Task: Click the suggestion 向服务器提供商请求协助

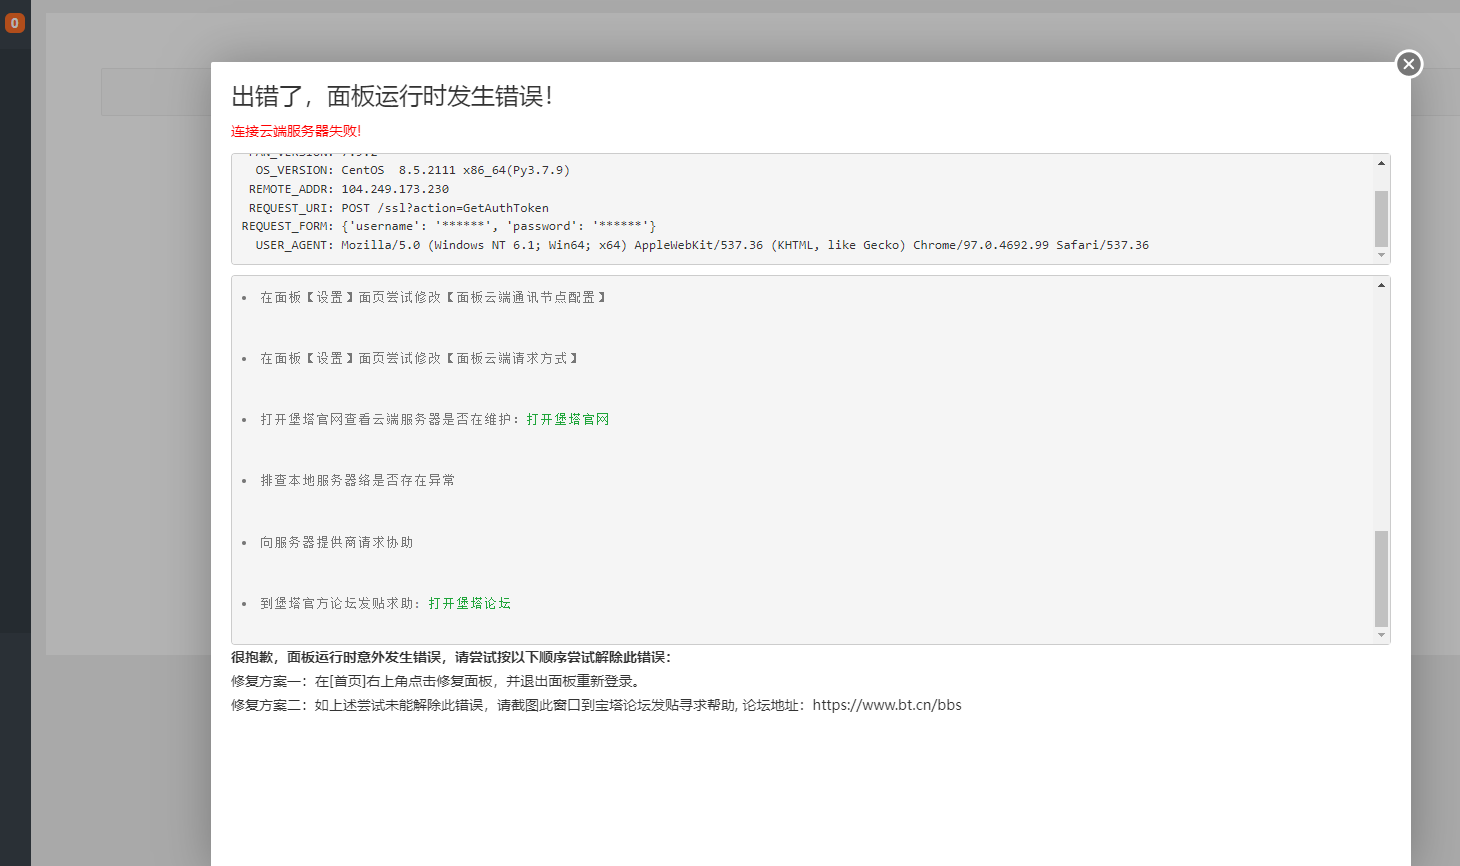Action: point(337,542)
